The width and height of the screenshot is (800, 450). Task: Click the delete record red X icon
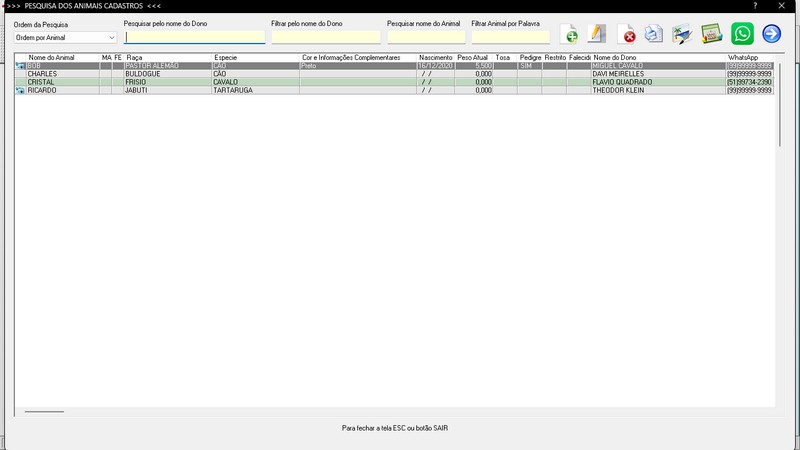626,34
